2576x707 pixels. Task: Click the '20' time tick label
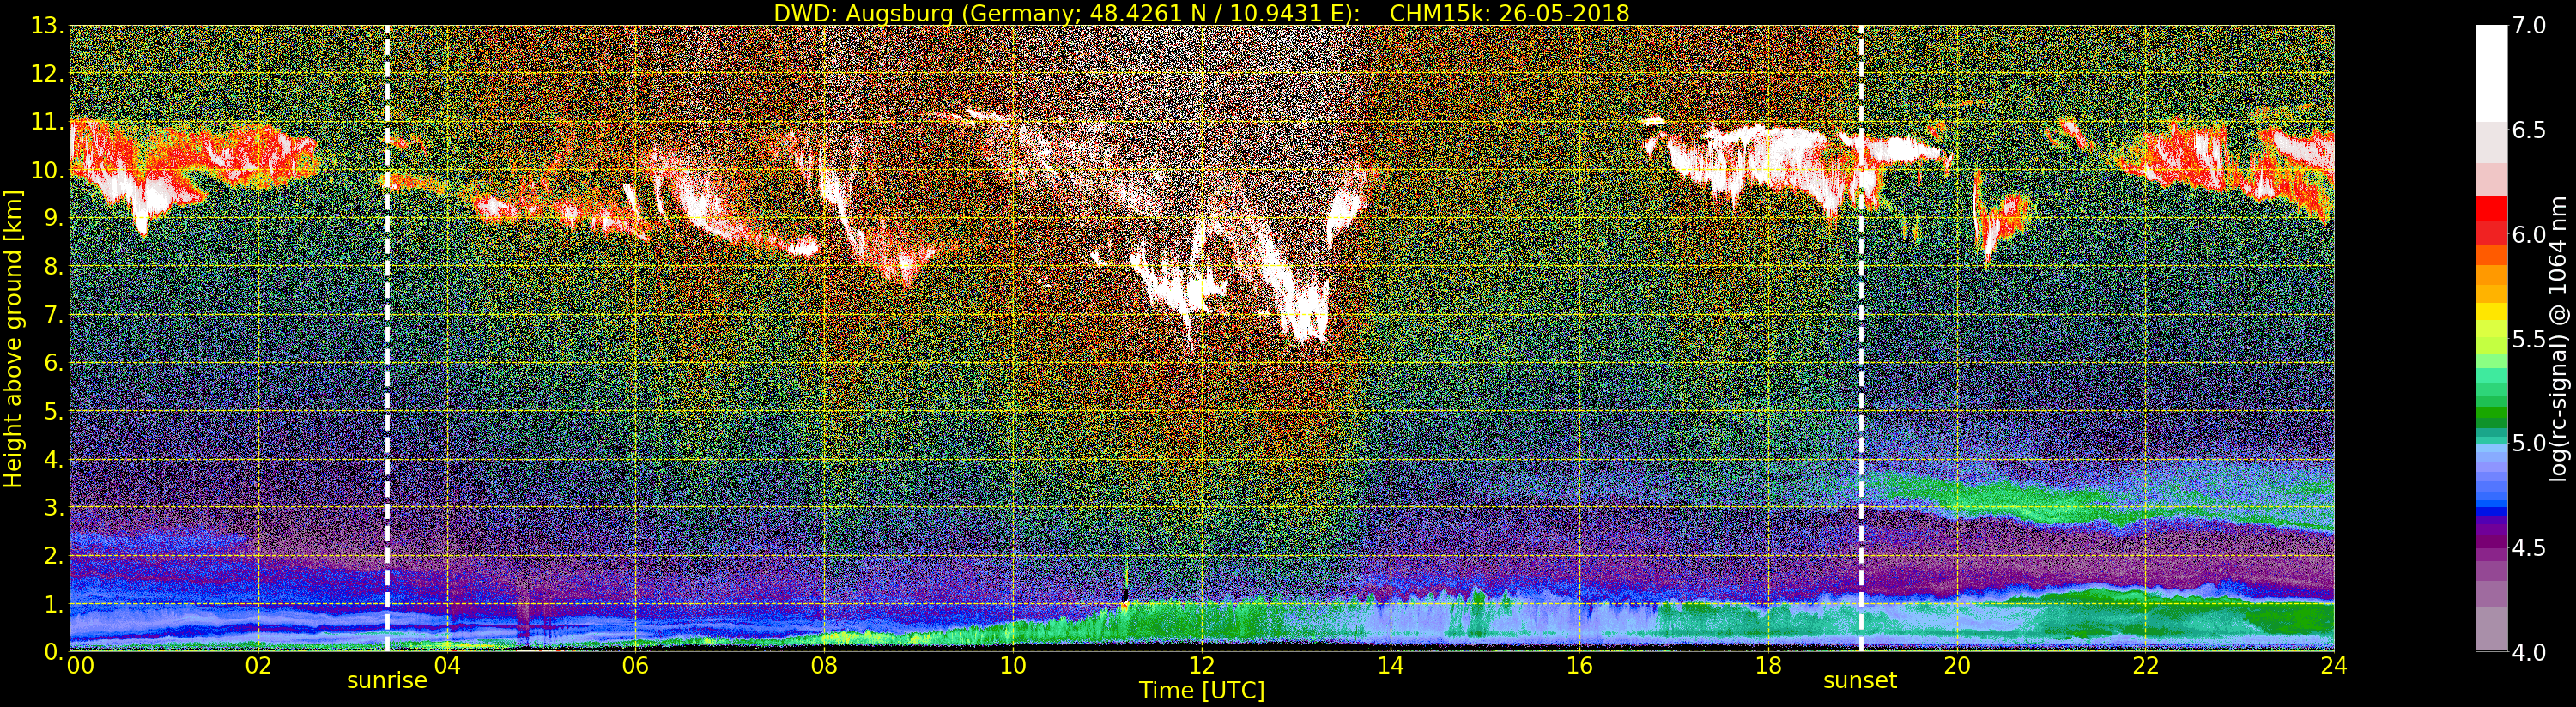1957,665
